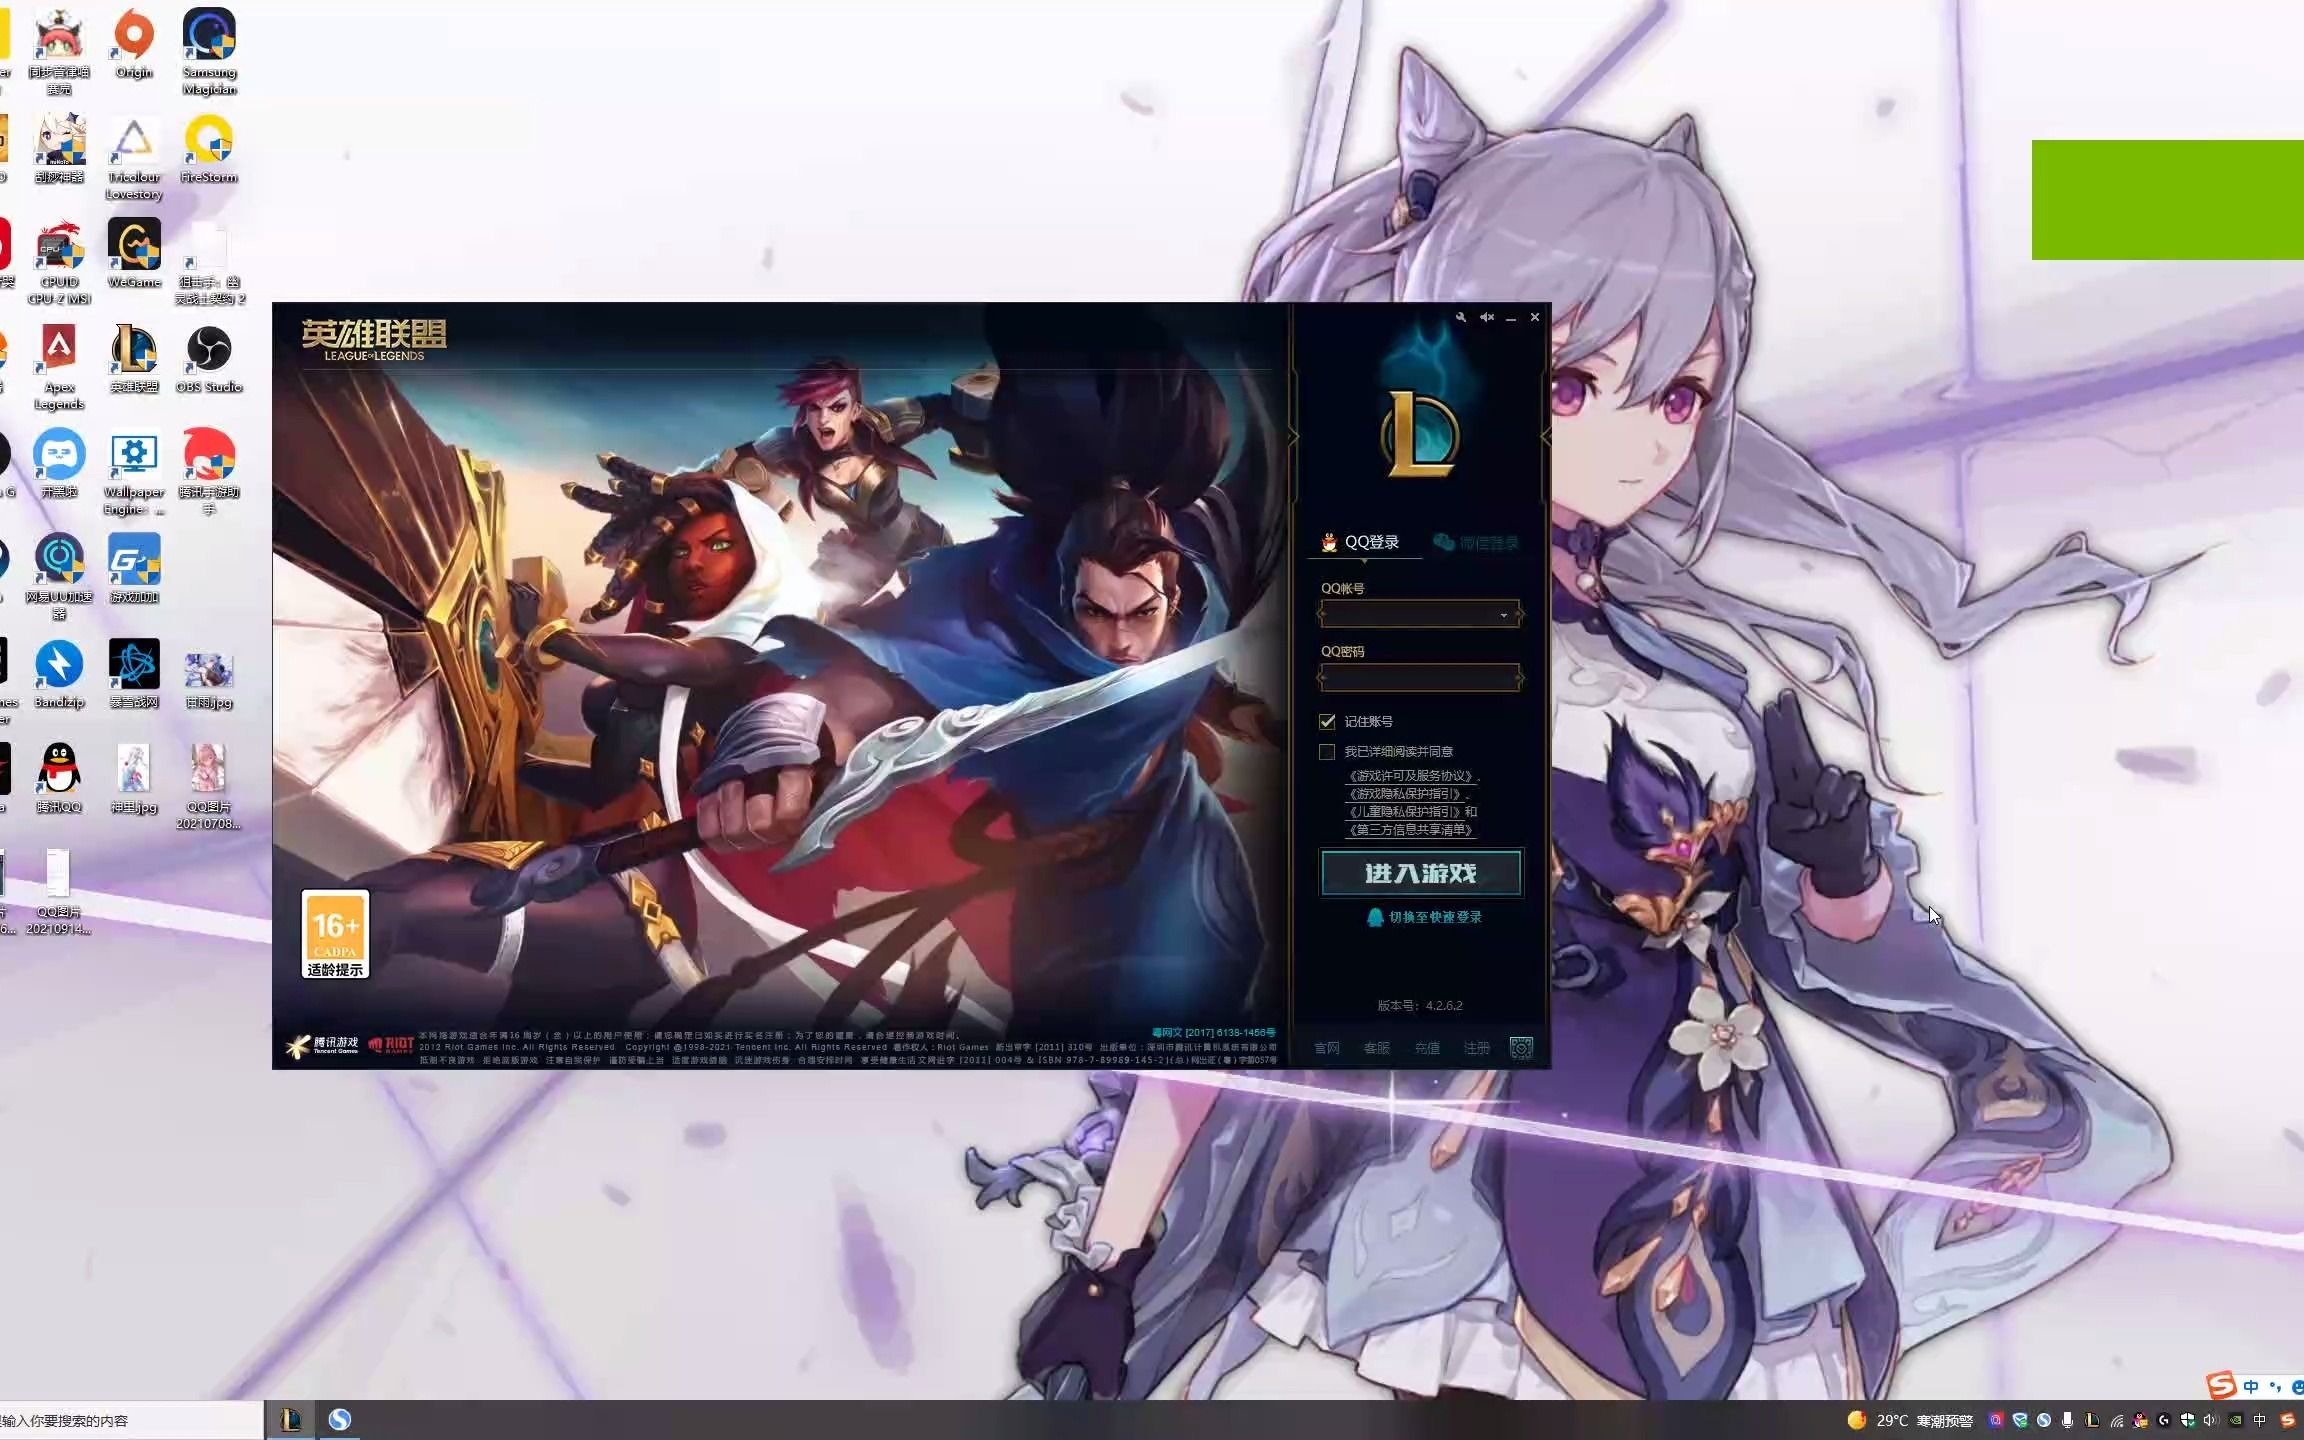Open the NVIDIA tray icon
The image size is (2304, 1440).
pos(2235,1420)
